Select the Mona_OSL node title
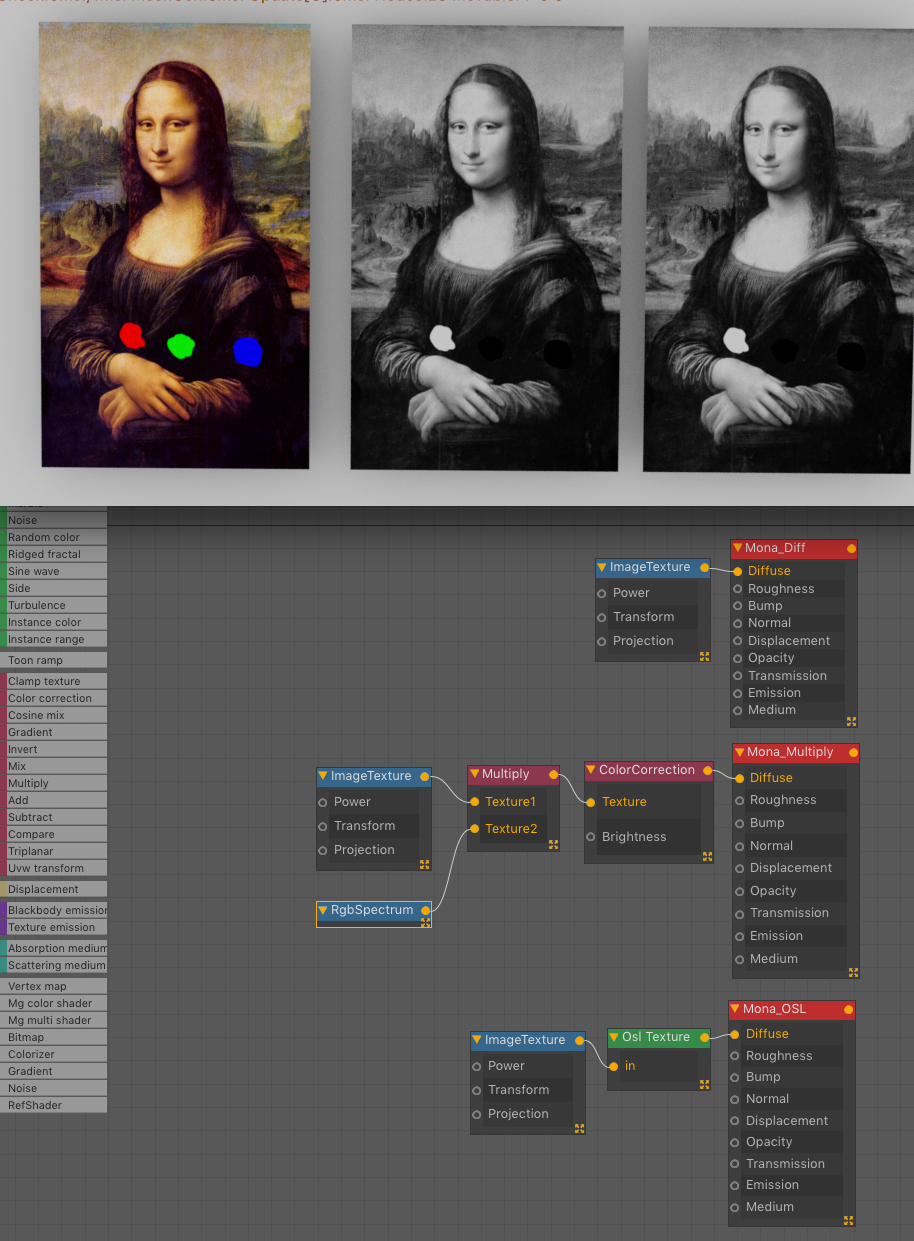This screenshot has height=1241, width=914. tap(774, 1009)
